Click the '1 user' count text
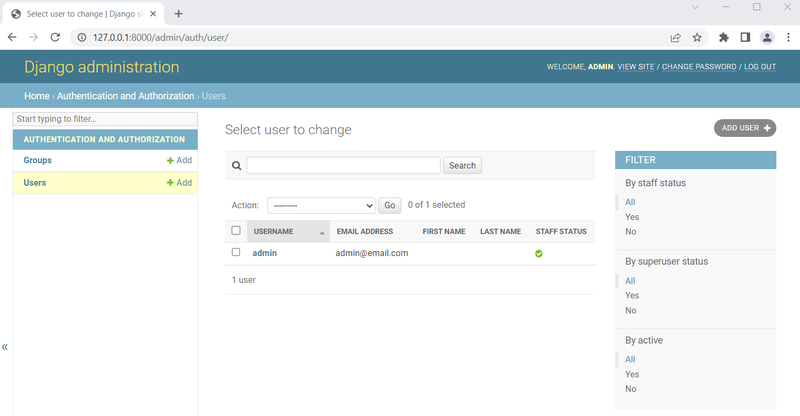The height and width of the screenshot is (416, 800). [x=243, y=280]
